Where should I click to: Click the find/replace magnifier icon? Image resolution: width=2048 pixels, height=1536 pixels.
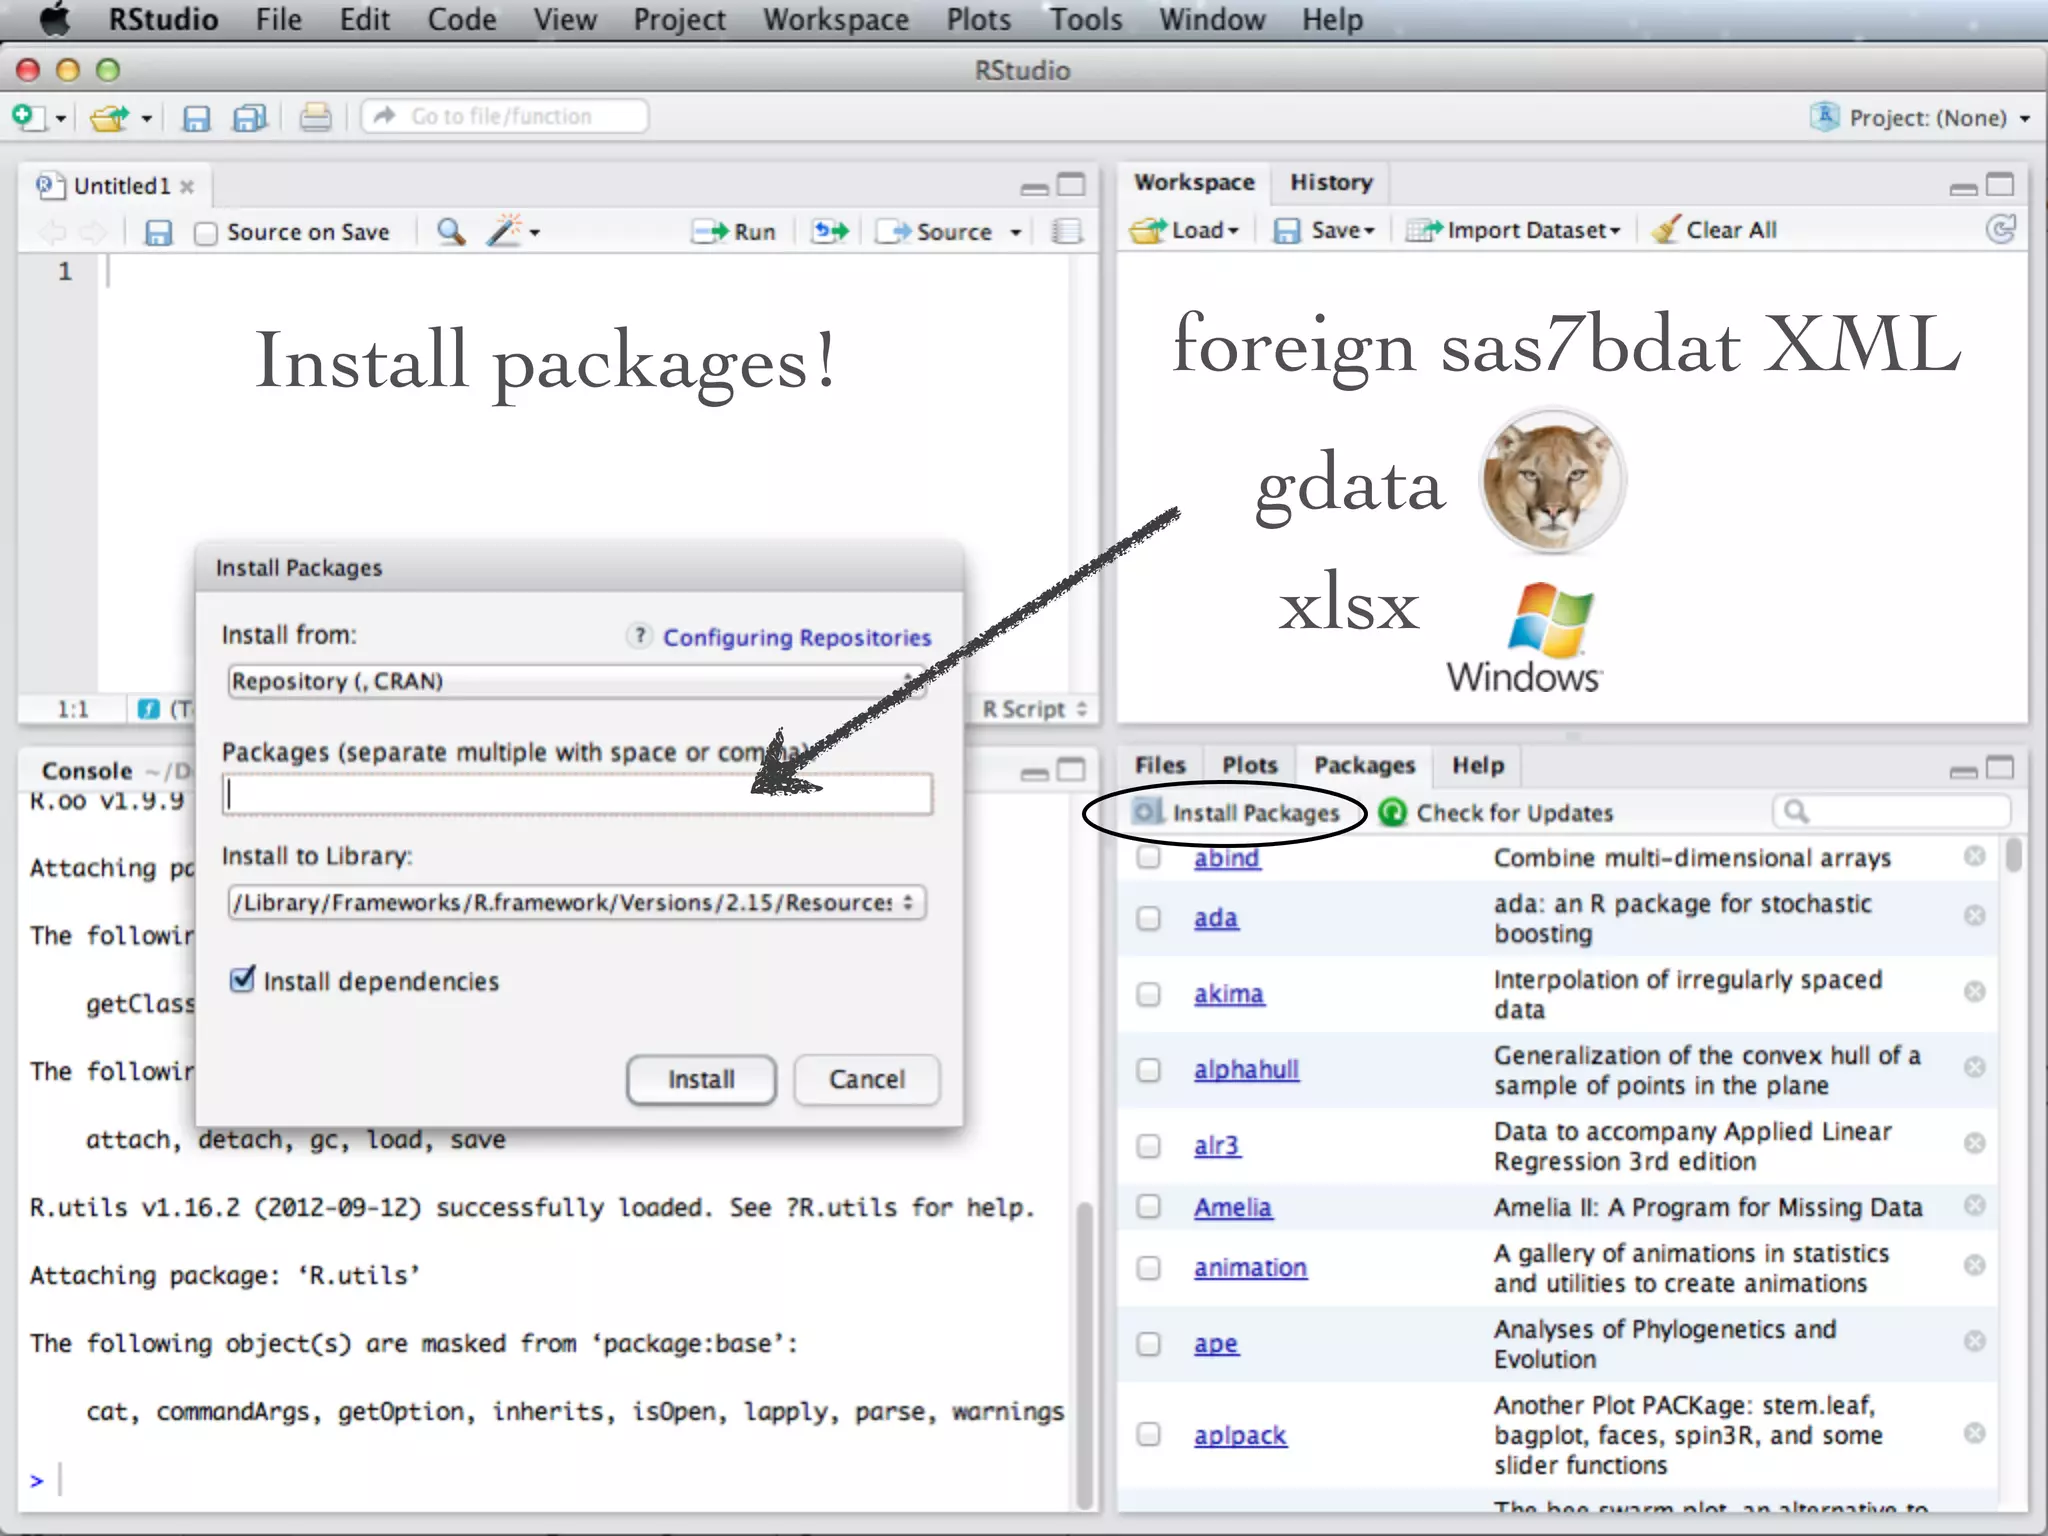click(451, 232)
